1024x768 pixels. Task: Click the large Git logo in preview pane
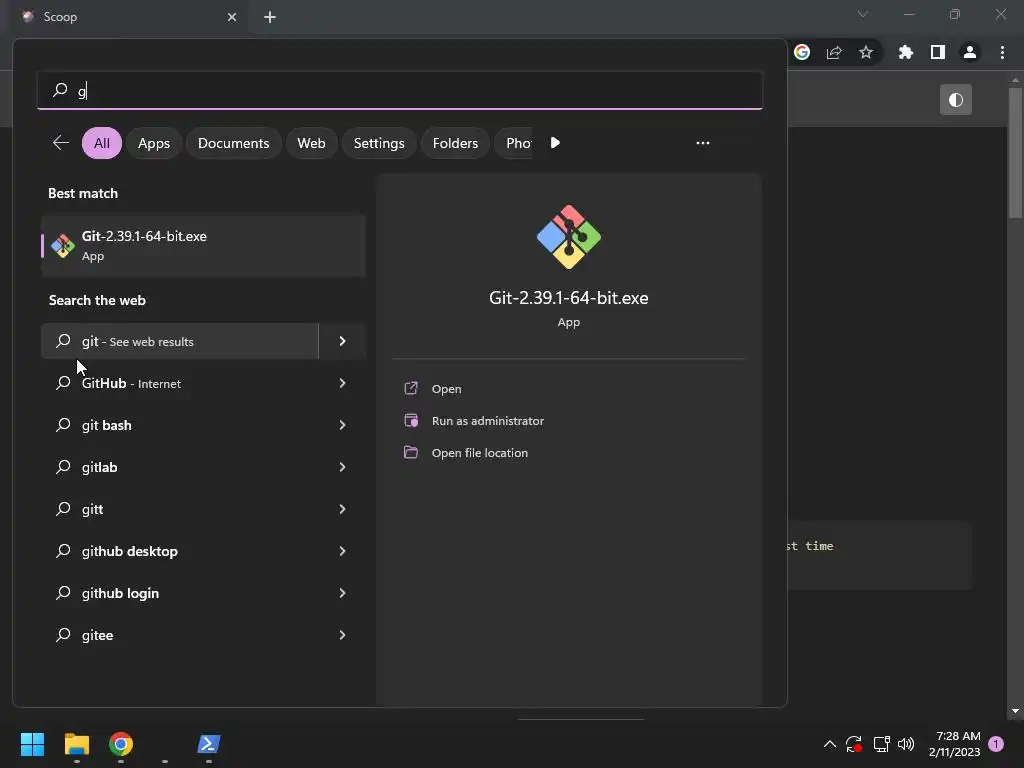click(569, 236)
